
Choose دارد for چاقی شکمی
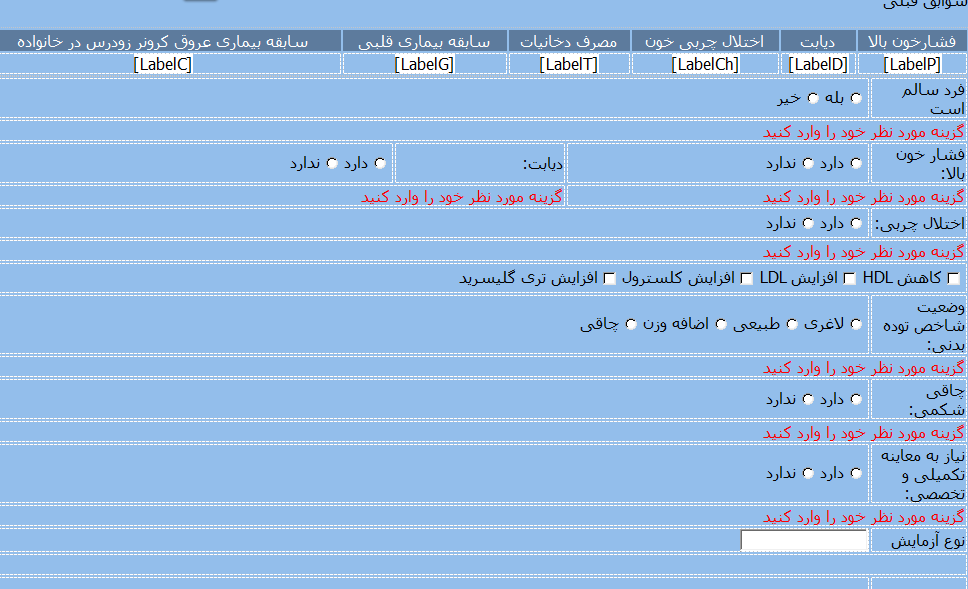pos(856,399)
